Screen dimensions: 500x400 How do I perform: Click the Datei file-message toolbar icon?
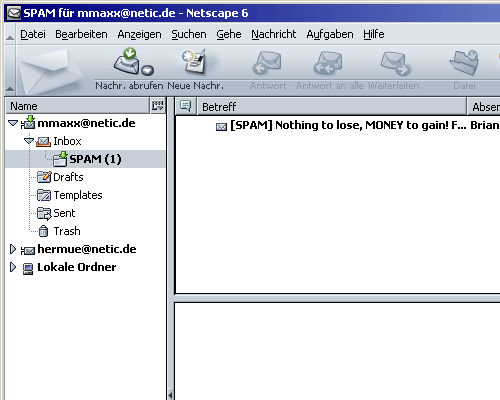pyautogui.click(x=464, y=63)
